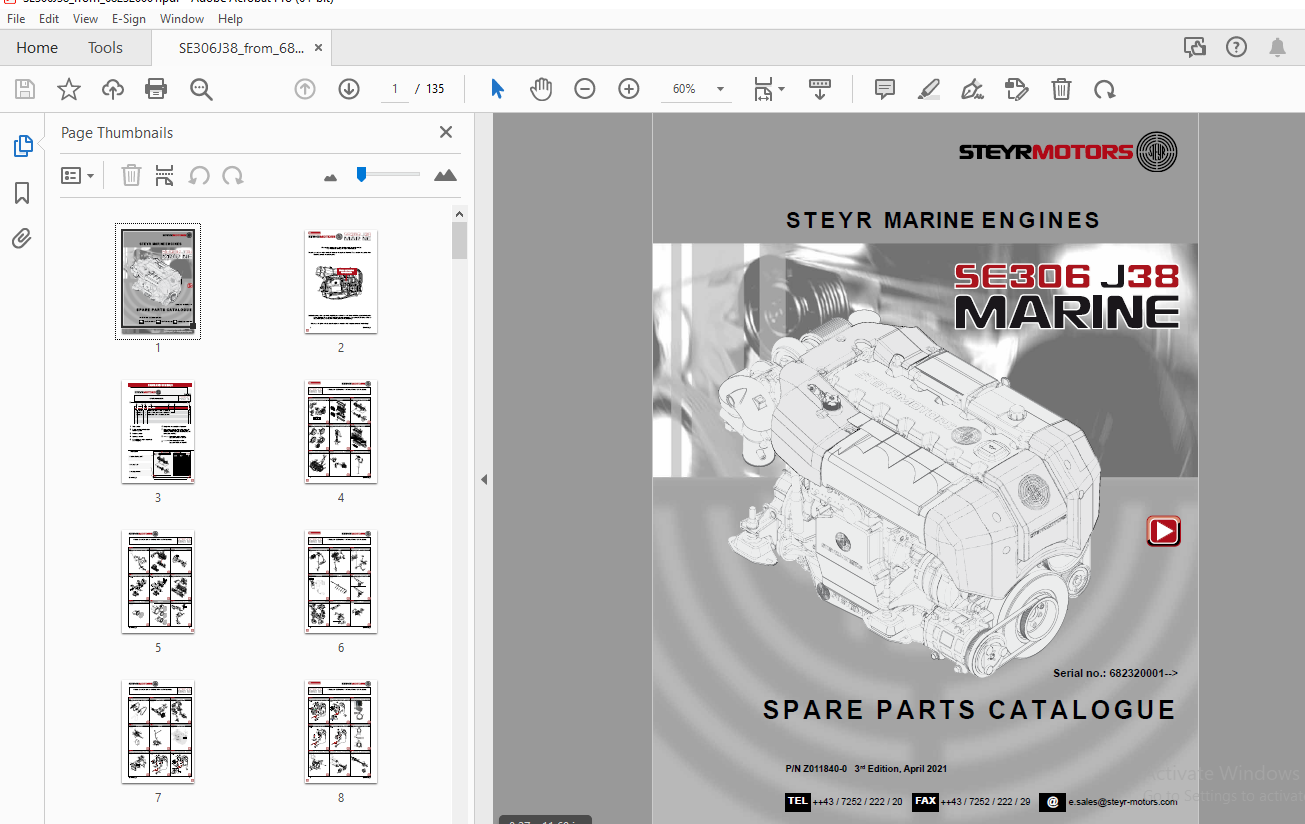The width and height of the screenshot is (1305, 824).
Task: Open the Fill & Sign pen tool
Action: pos(972,90)
